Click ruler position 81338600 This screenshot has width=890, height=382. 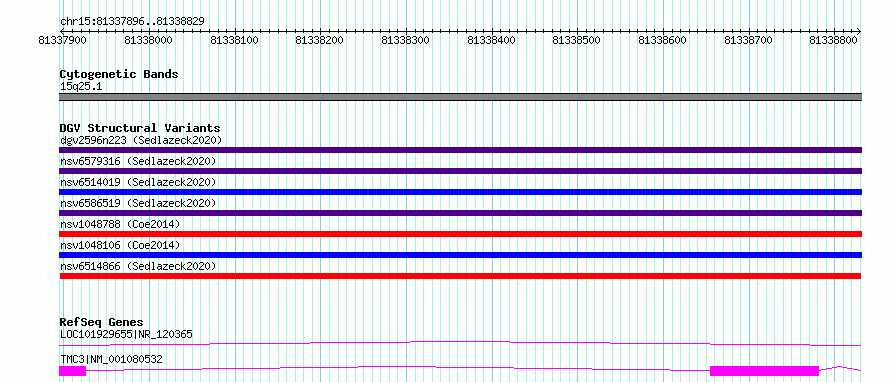pyautogui.click(x=663, y=40)
